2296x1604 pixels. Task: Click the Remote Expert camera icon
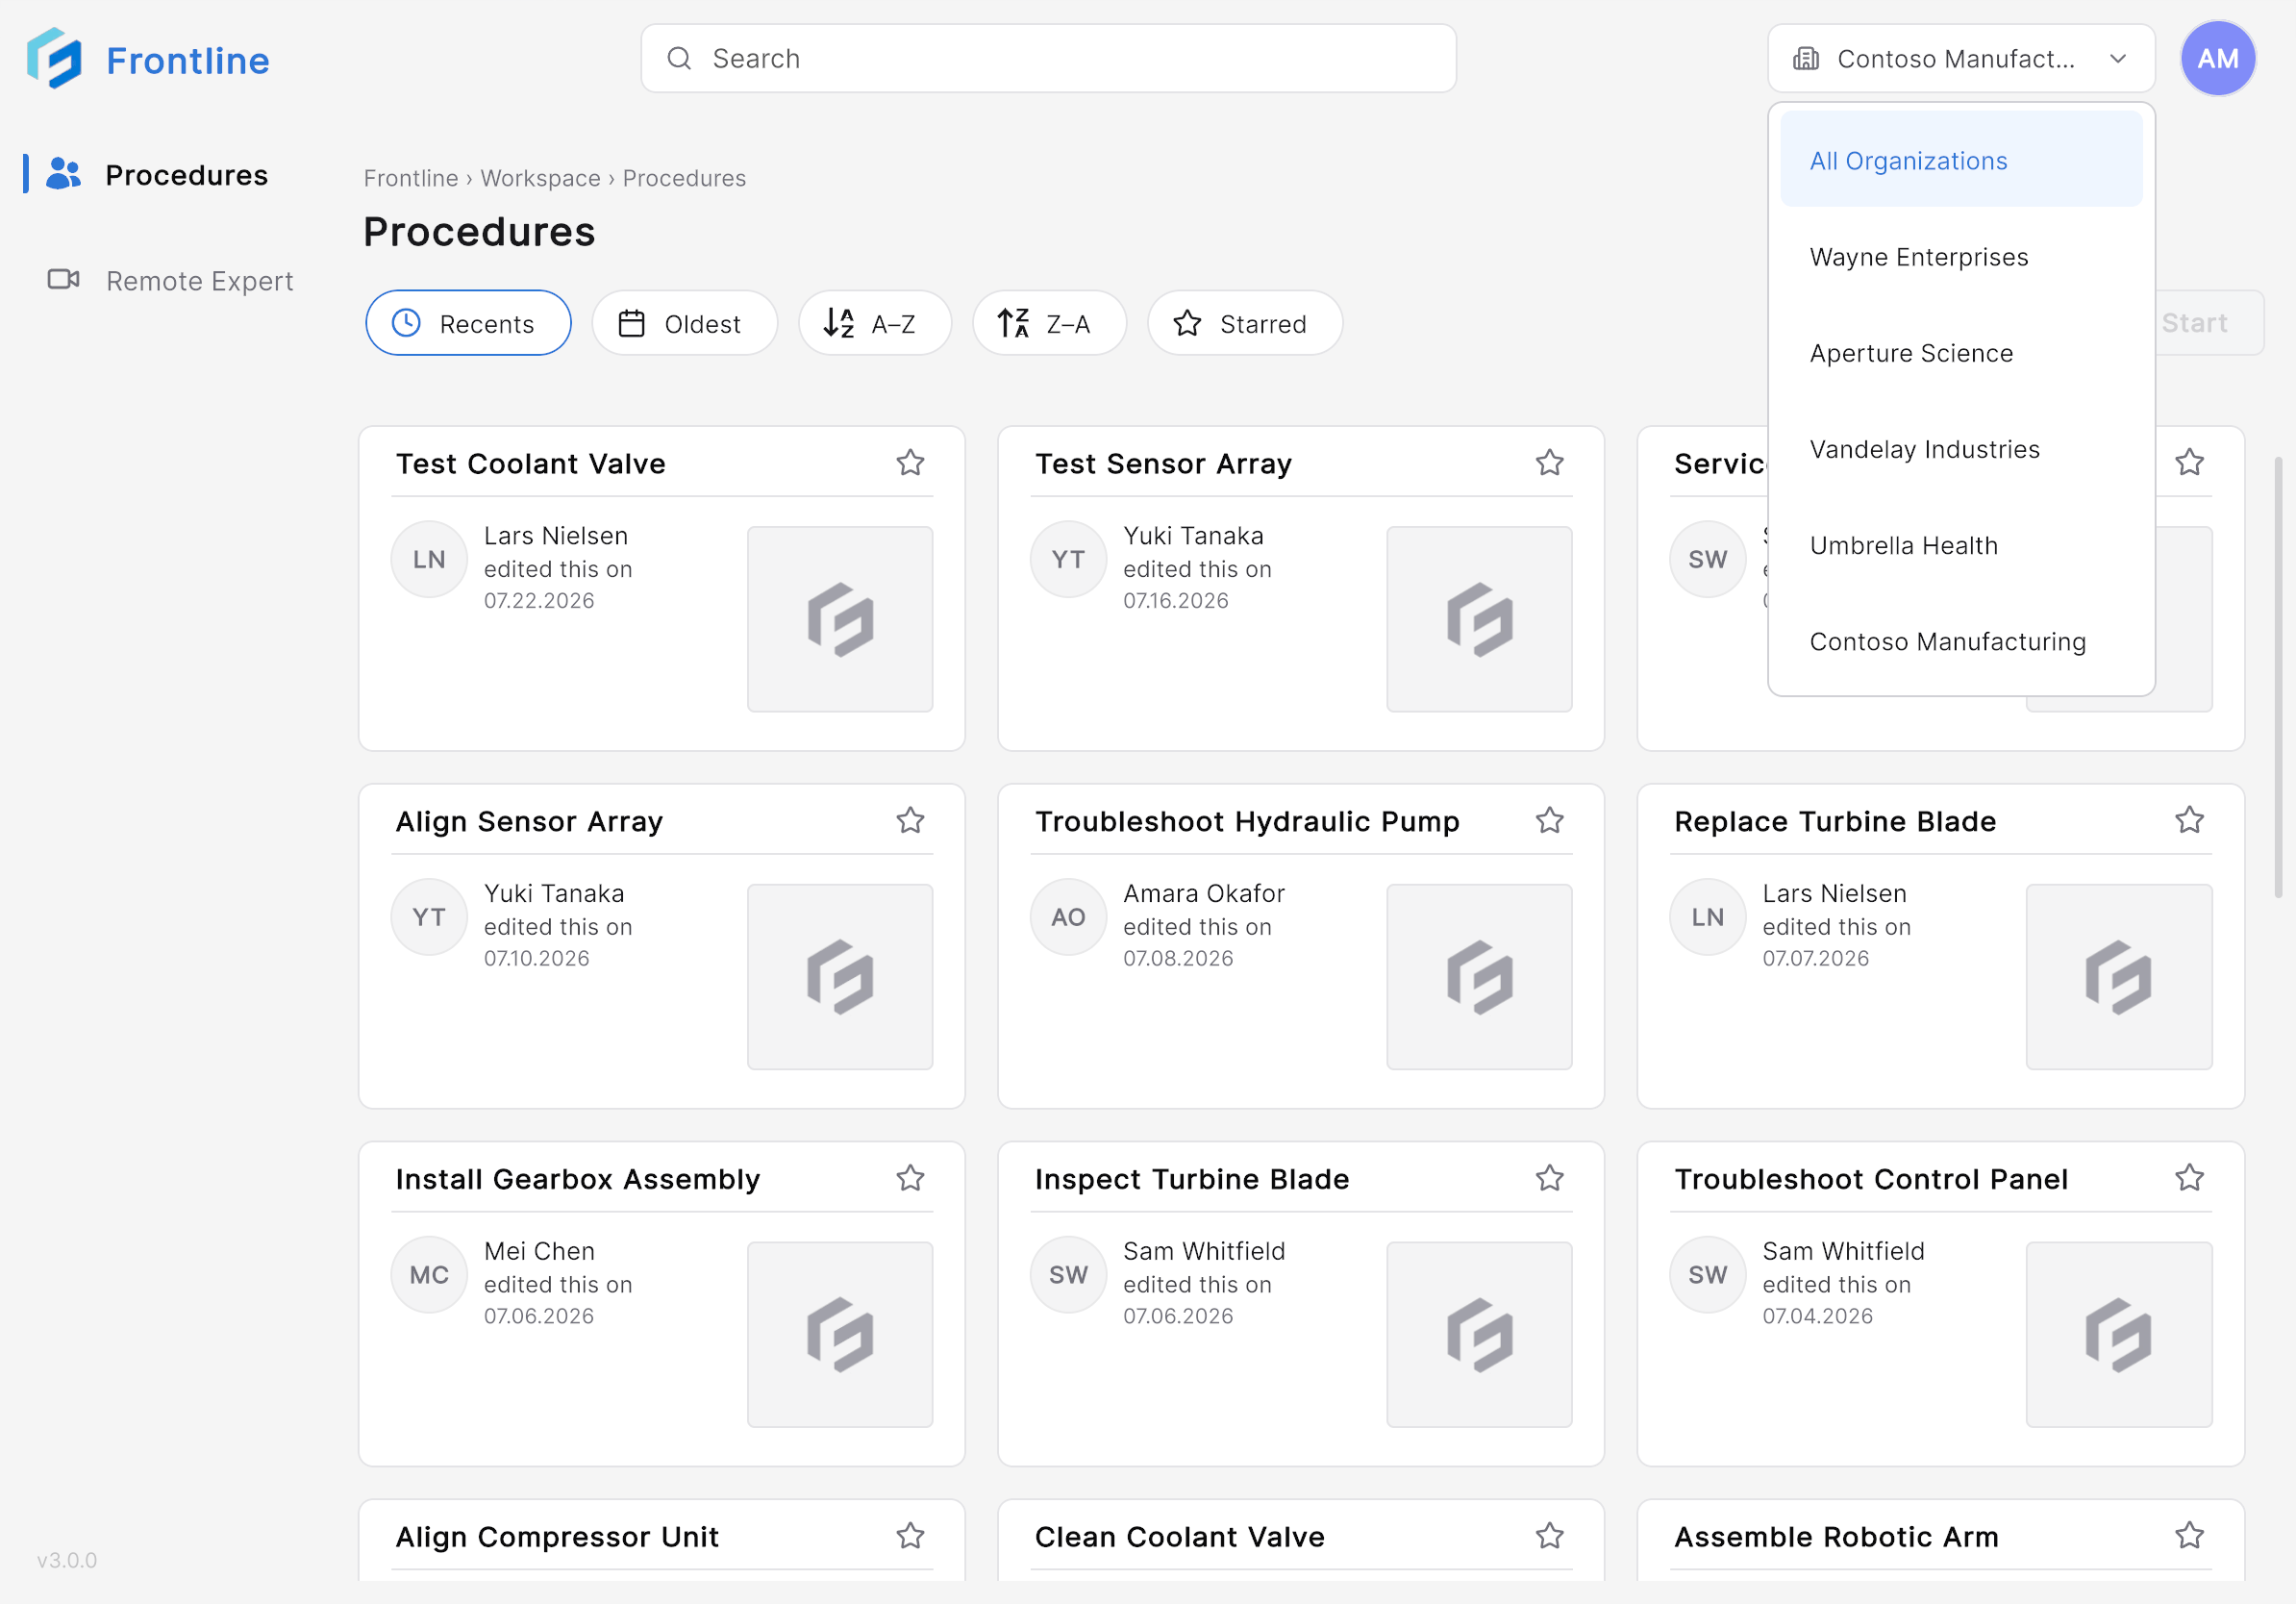[x=63, y=280]
